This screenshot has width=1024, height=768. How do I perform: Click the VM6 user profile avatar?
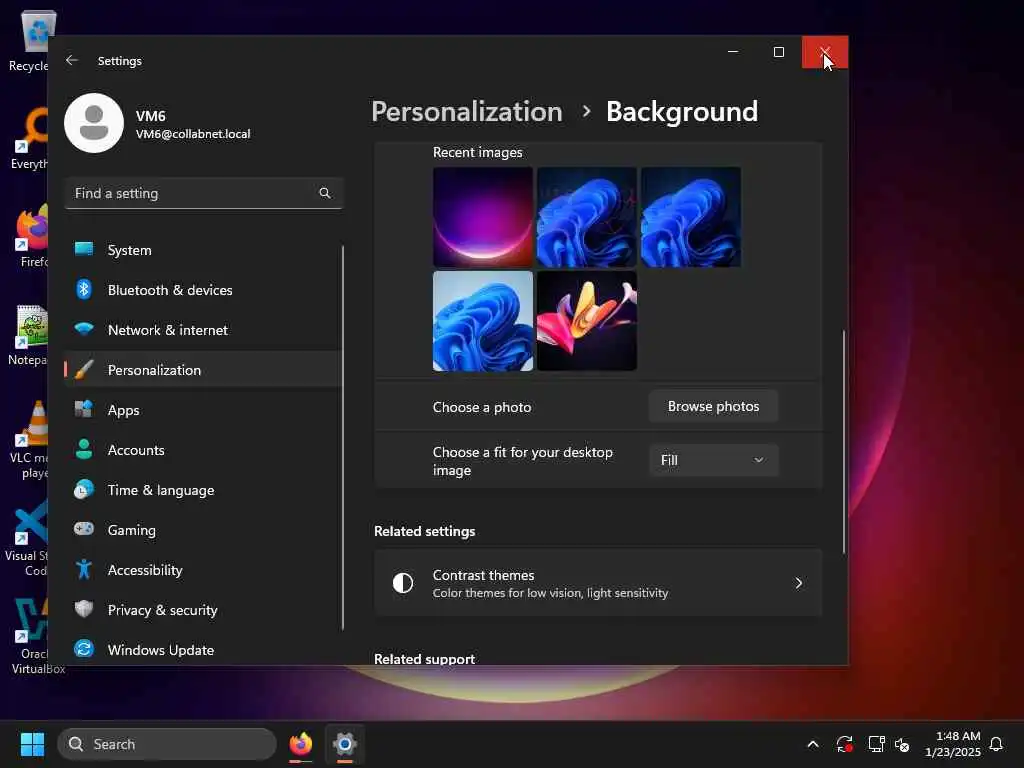tap(94, 123)
